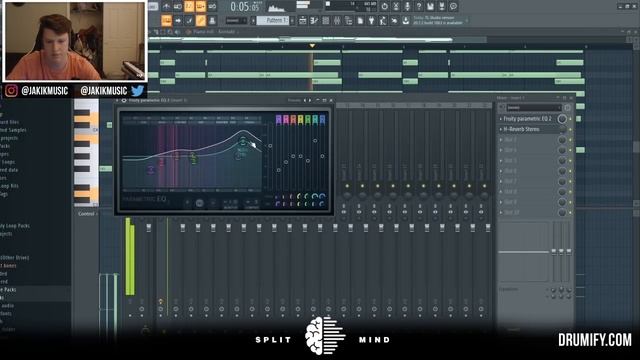Toggle the metronome icon in top toolbar
The width and height of the screenshot is (640, 360).
pos(166,7)
